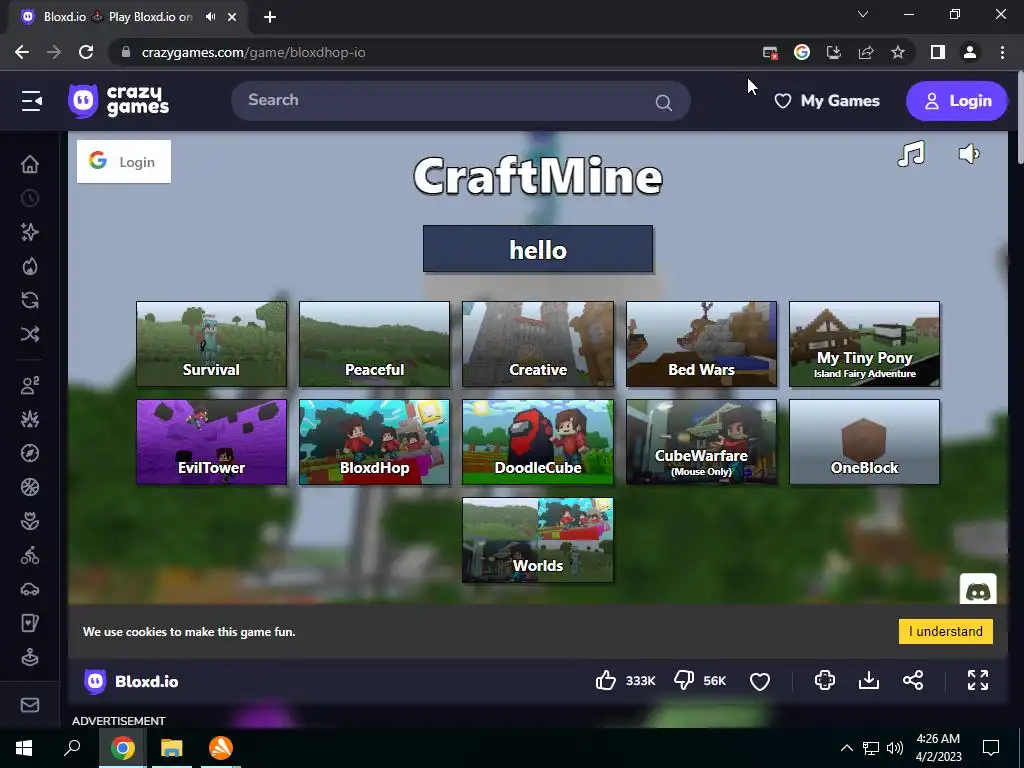Select the OneBlock game mode
The height and width of the screenshot is (768, 1024).
(865, 442)
